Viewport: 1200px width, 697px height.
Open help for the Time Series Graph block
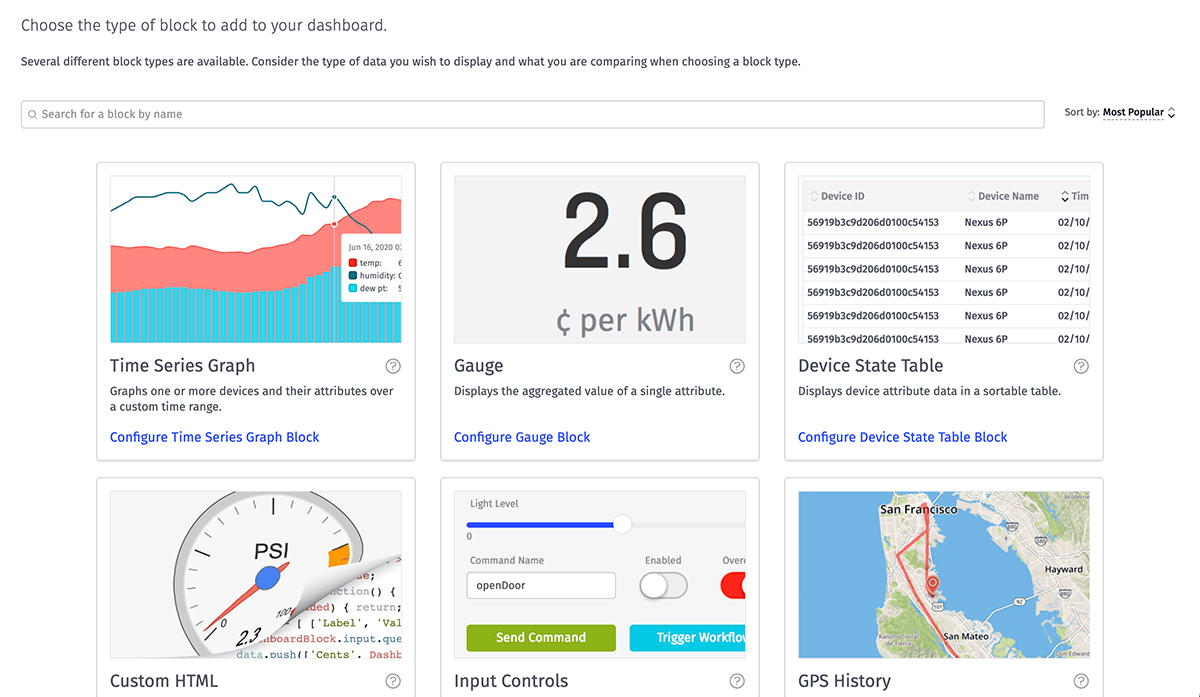click(393, 366)
